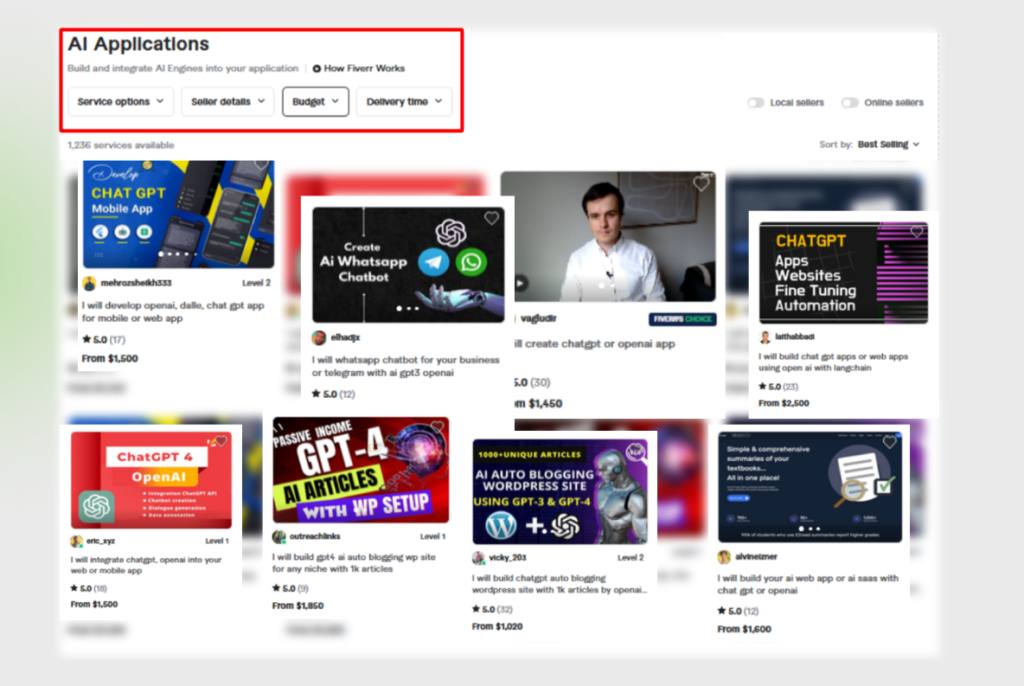Favorite the CHATGPT Apps Websites gig
Screen dimensions: 1024x686
coord(917,231)
